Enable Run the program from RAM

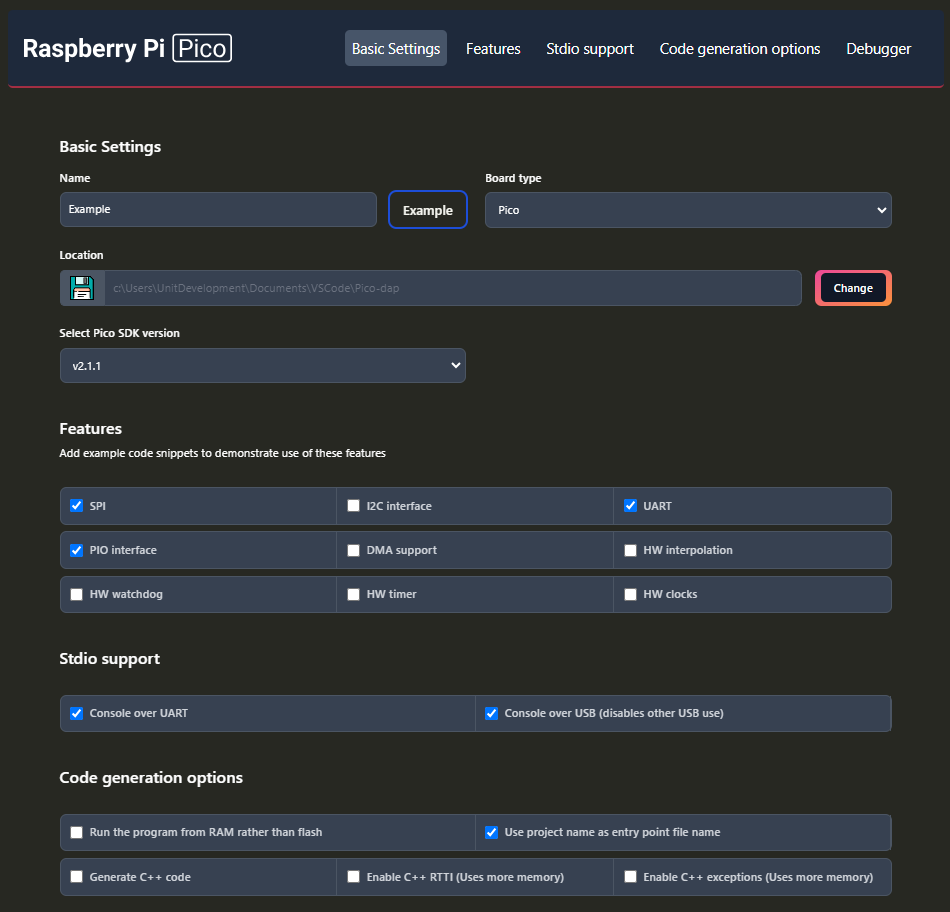77,832
